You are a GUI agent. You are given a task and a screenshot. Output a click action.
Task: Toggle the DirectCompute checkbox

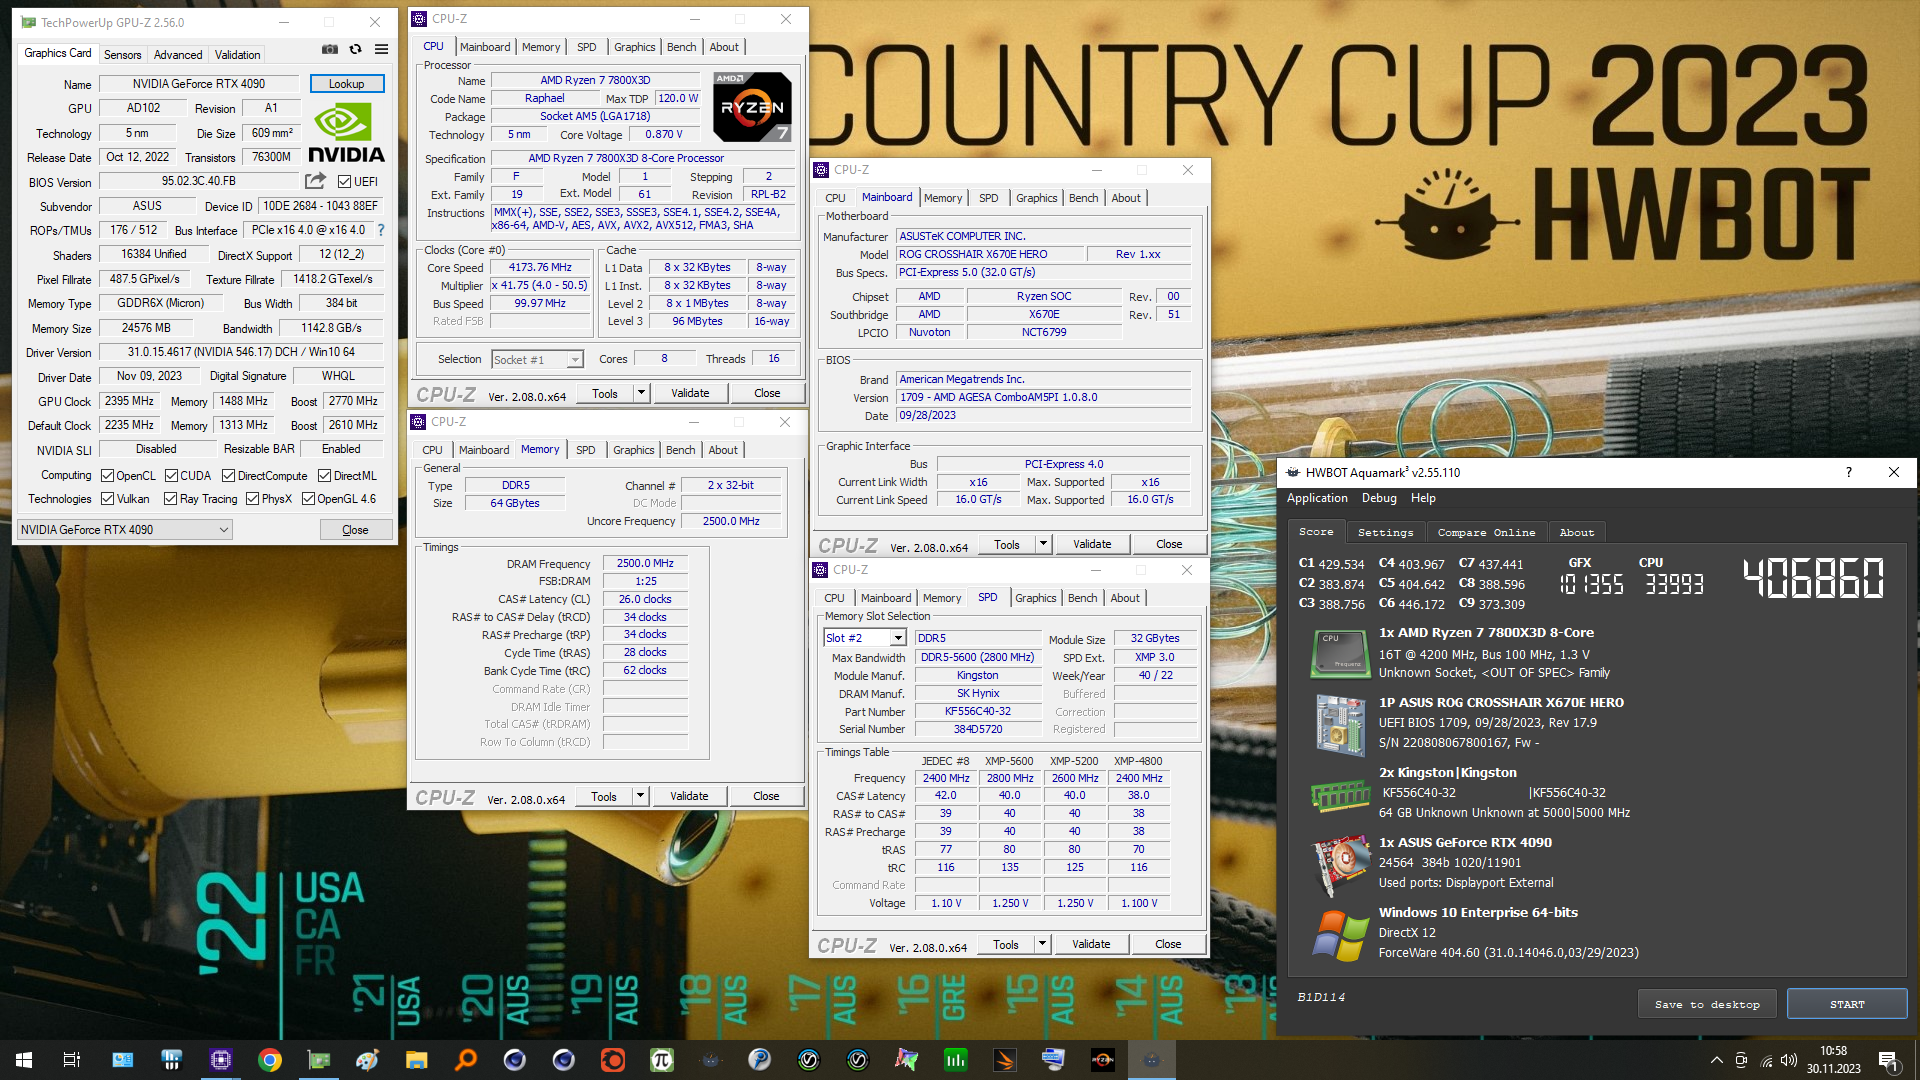[x=228, y=476]
